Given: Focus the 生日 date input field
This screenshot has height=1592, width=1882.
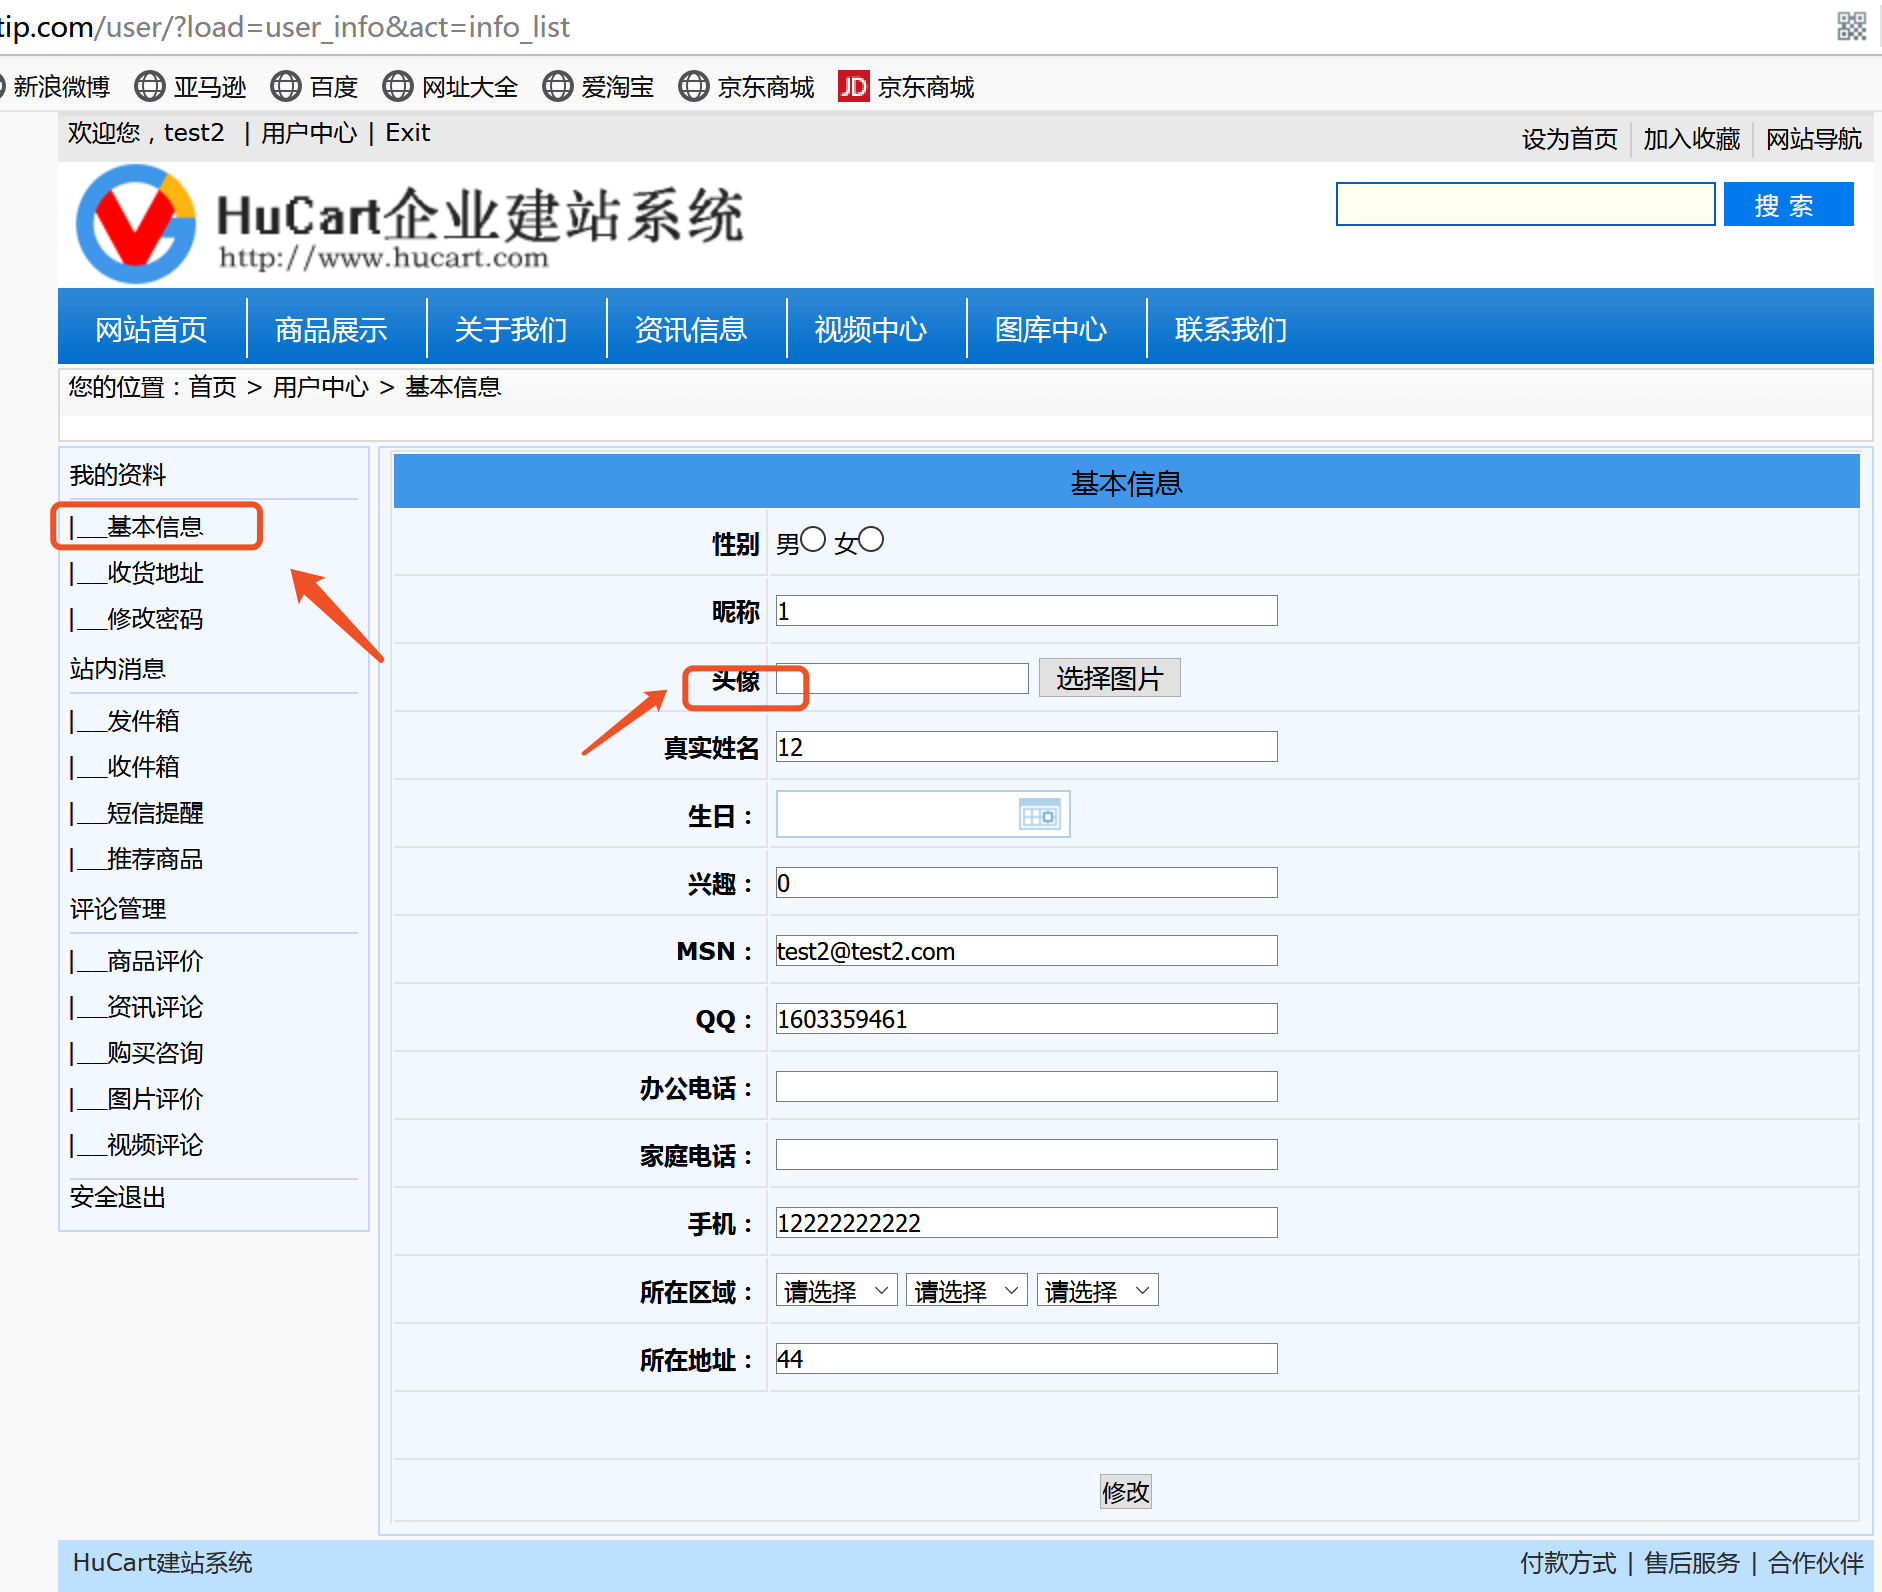Looking at the screenshot, I should click(x=923, y=815).
